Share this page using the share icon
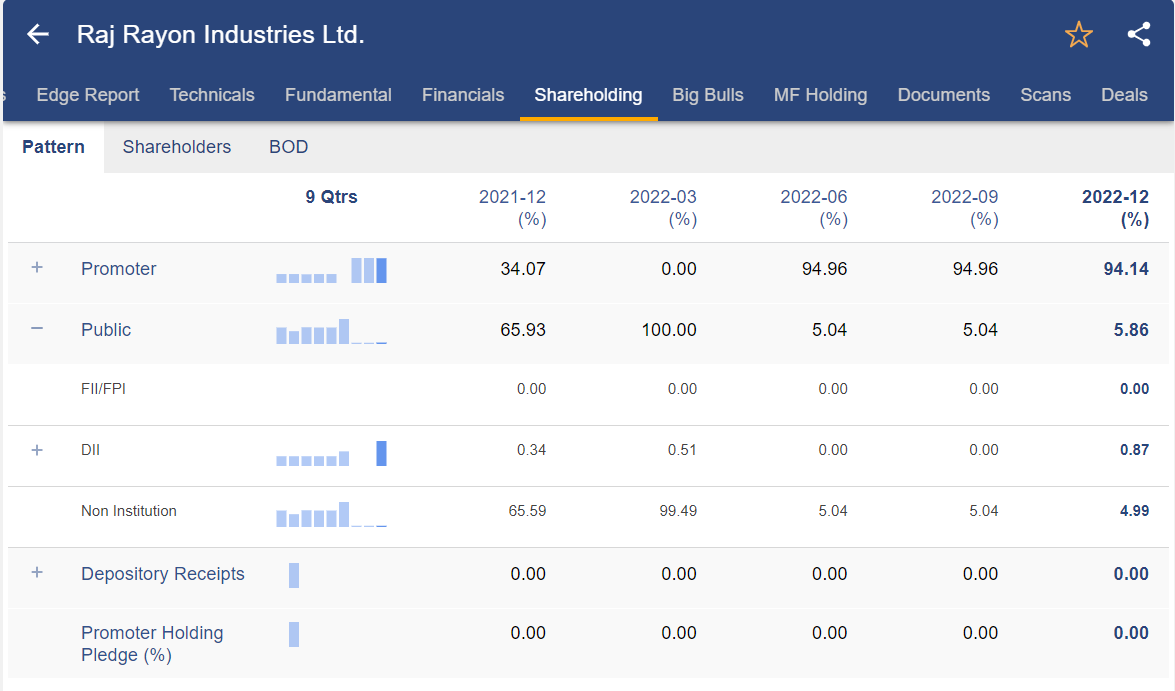This screenshot has width=1175, height=691. pos(1138,34)
